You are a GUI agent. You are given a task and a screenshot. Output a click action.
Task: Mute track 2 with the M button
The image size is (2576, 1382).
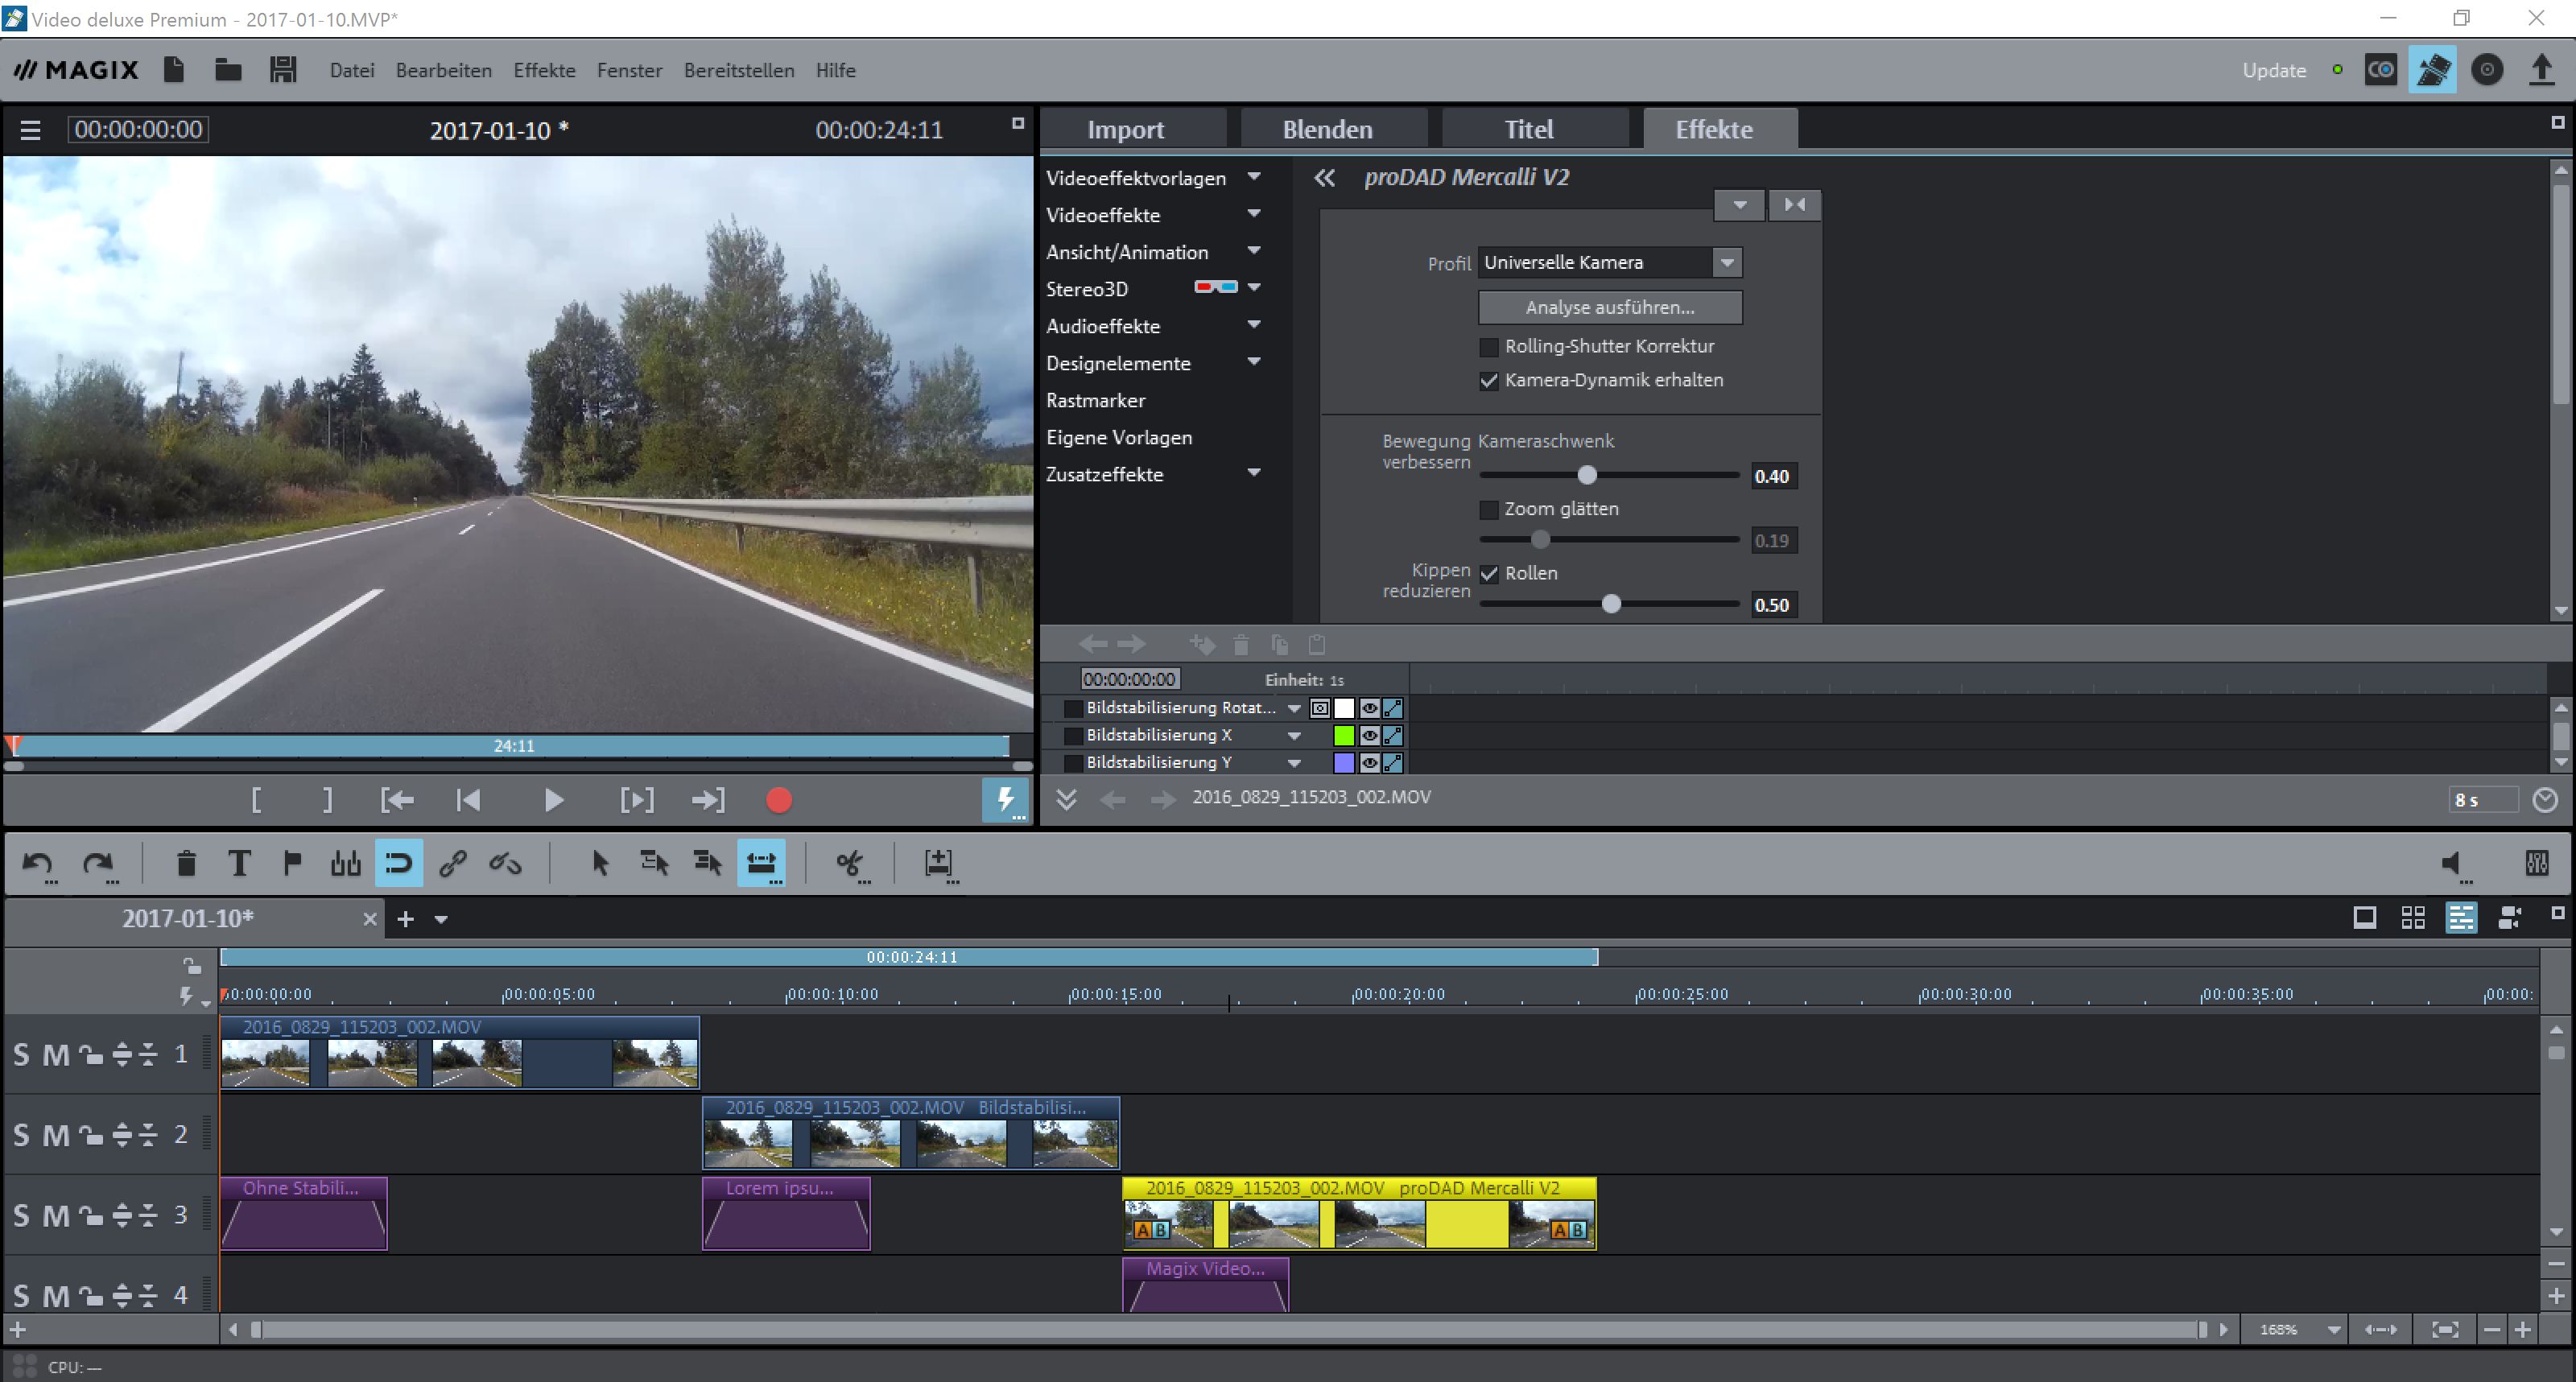click(x=56, y=1135)
